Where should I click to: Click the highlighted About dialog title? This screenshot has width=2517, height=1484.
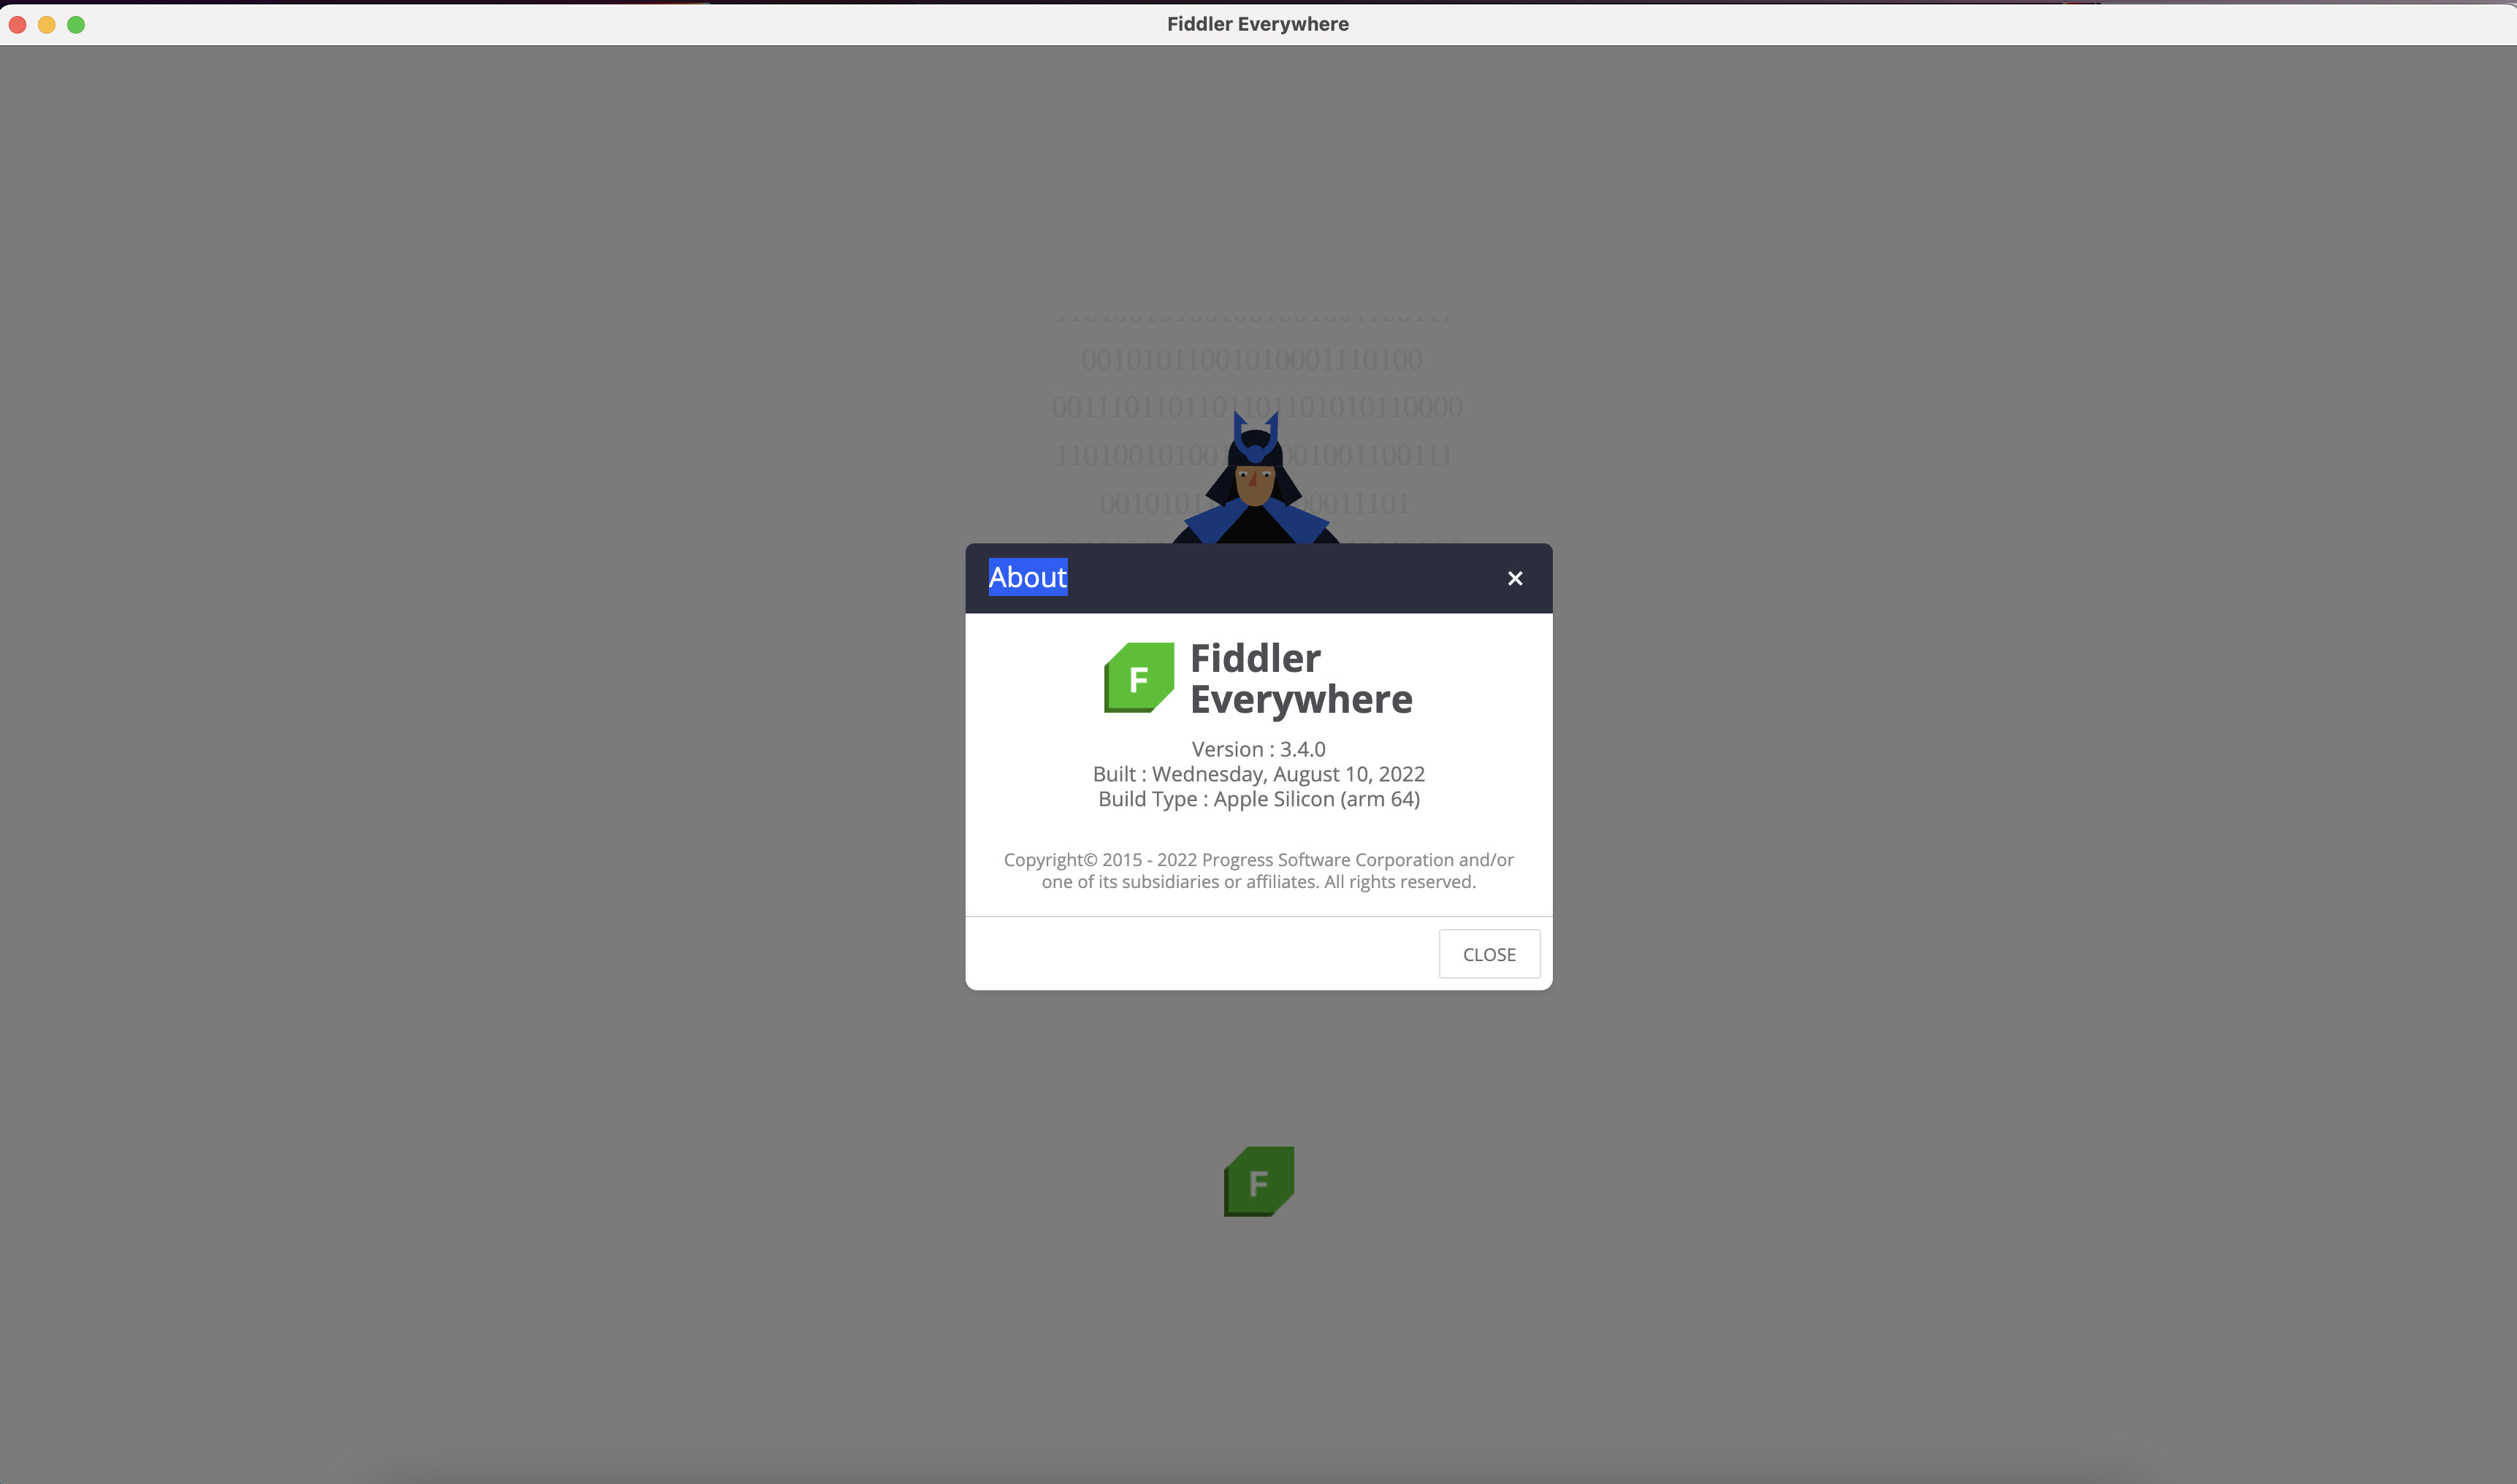tap(1028, 577)
